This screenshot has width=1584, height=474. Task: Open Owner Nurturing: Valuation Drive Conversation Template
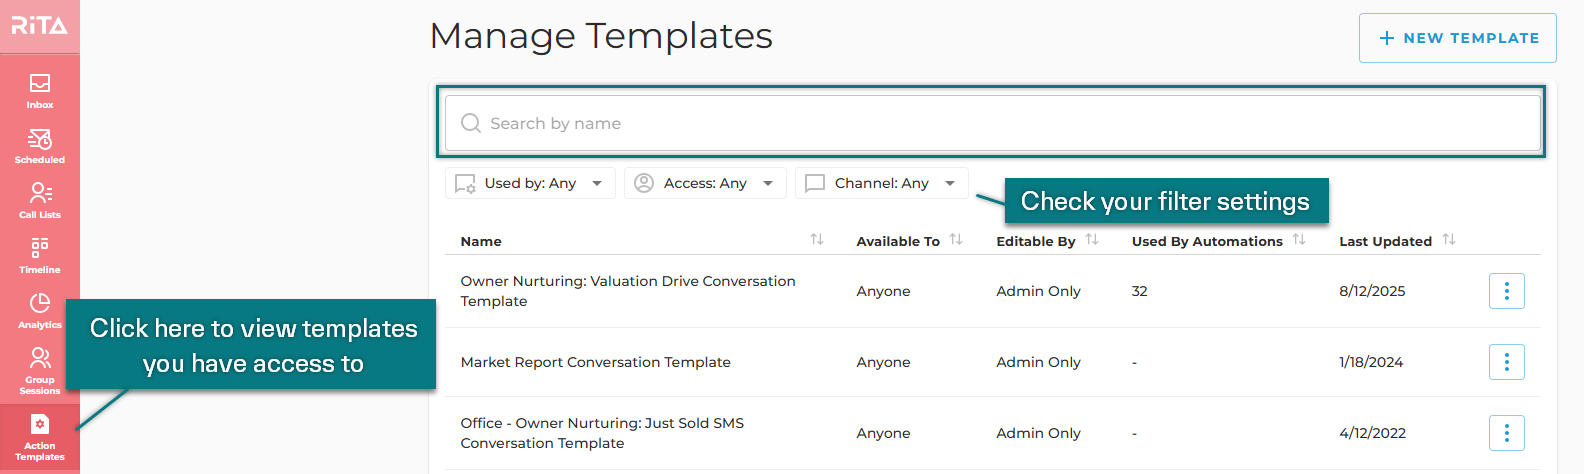(x=628, y=291)
